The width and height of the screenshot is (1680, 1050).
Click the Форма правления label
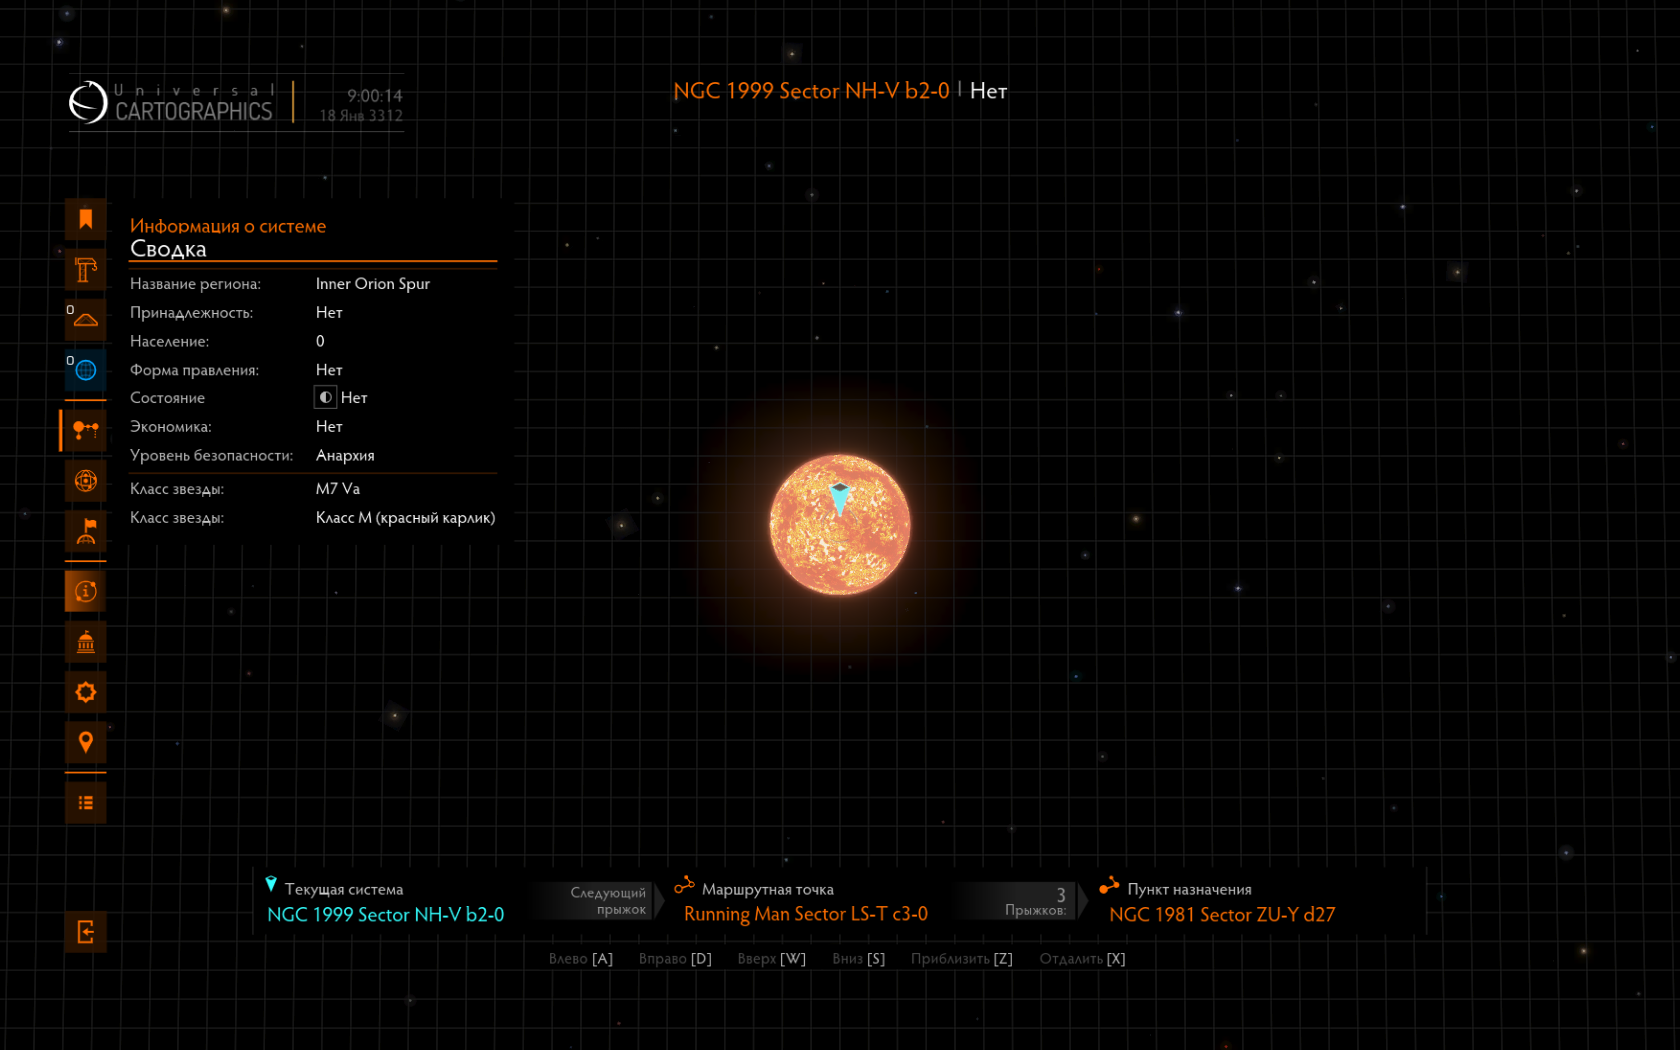click(x=194, y=370)
